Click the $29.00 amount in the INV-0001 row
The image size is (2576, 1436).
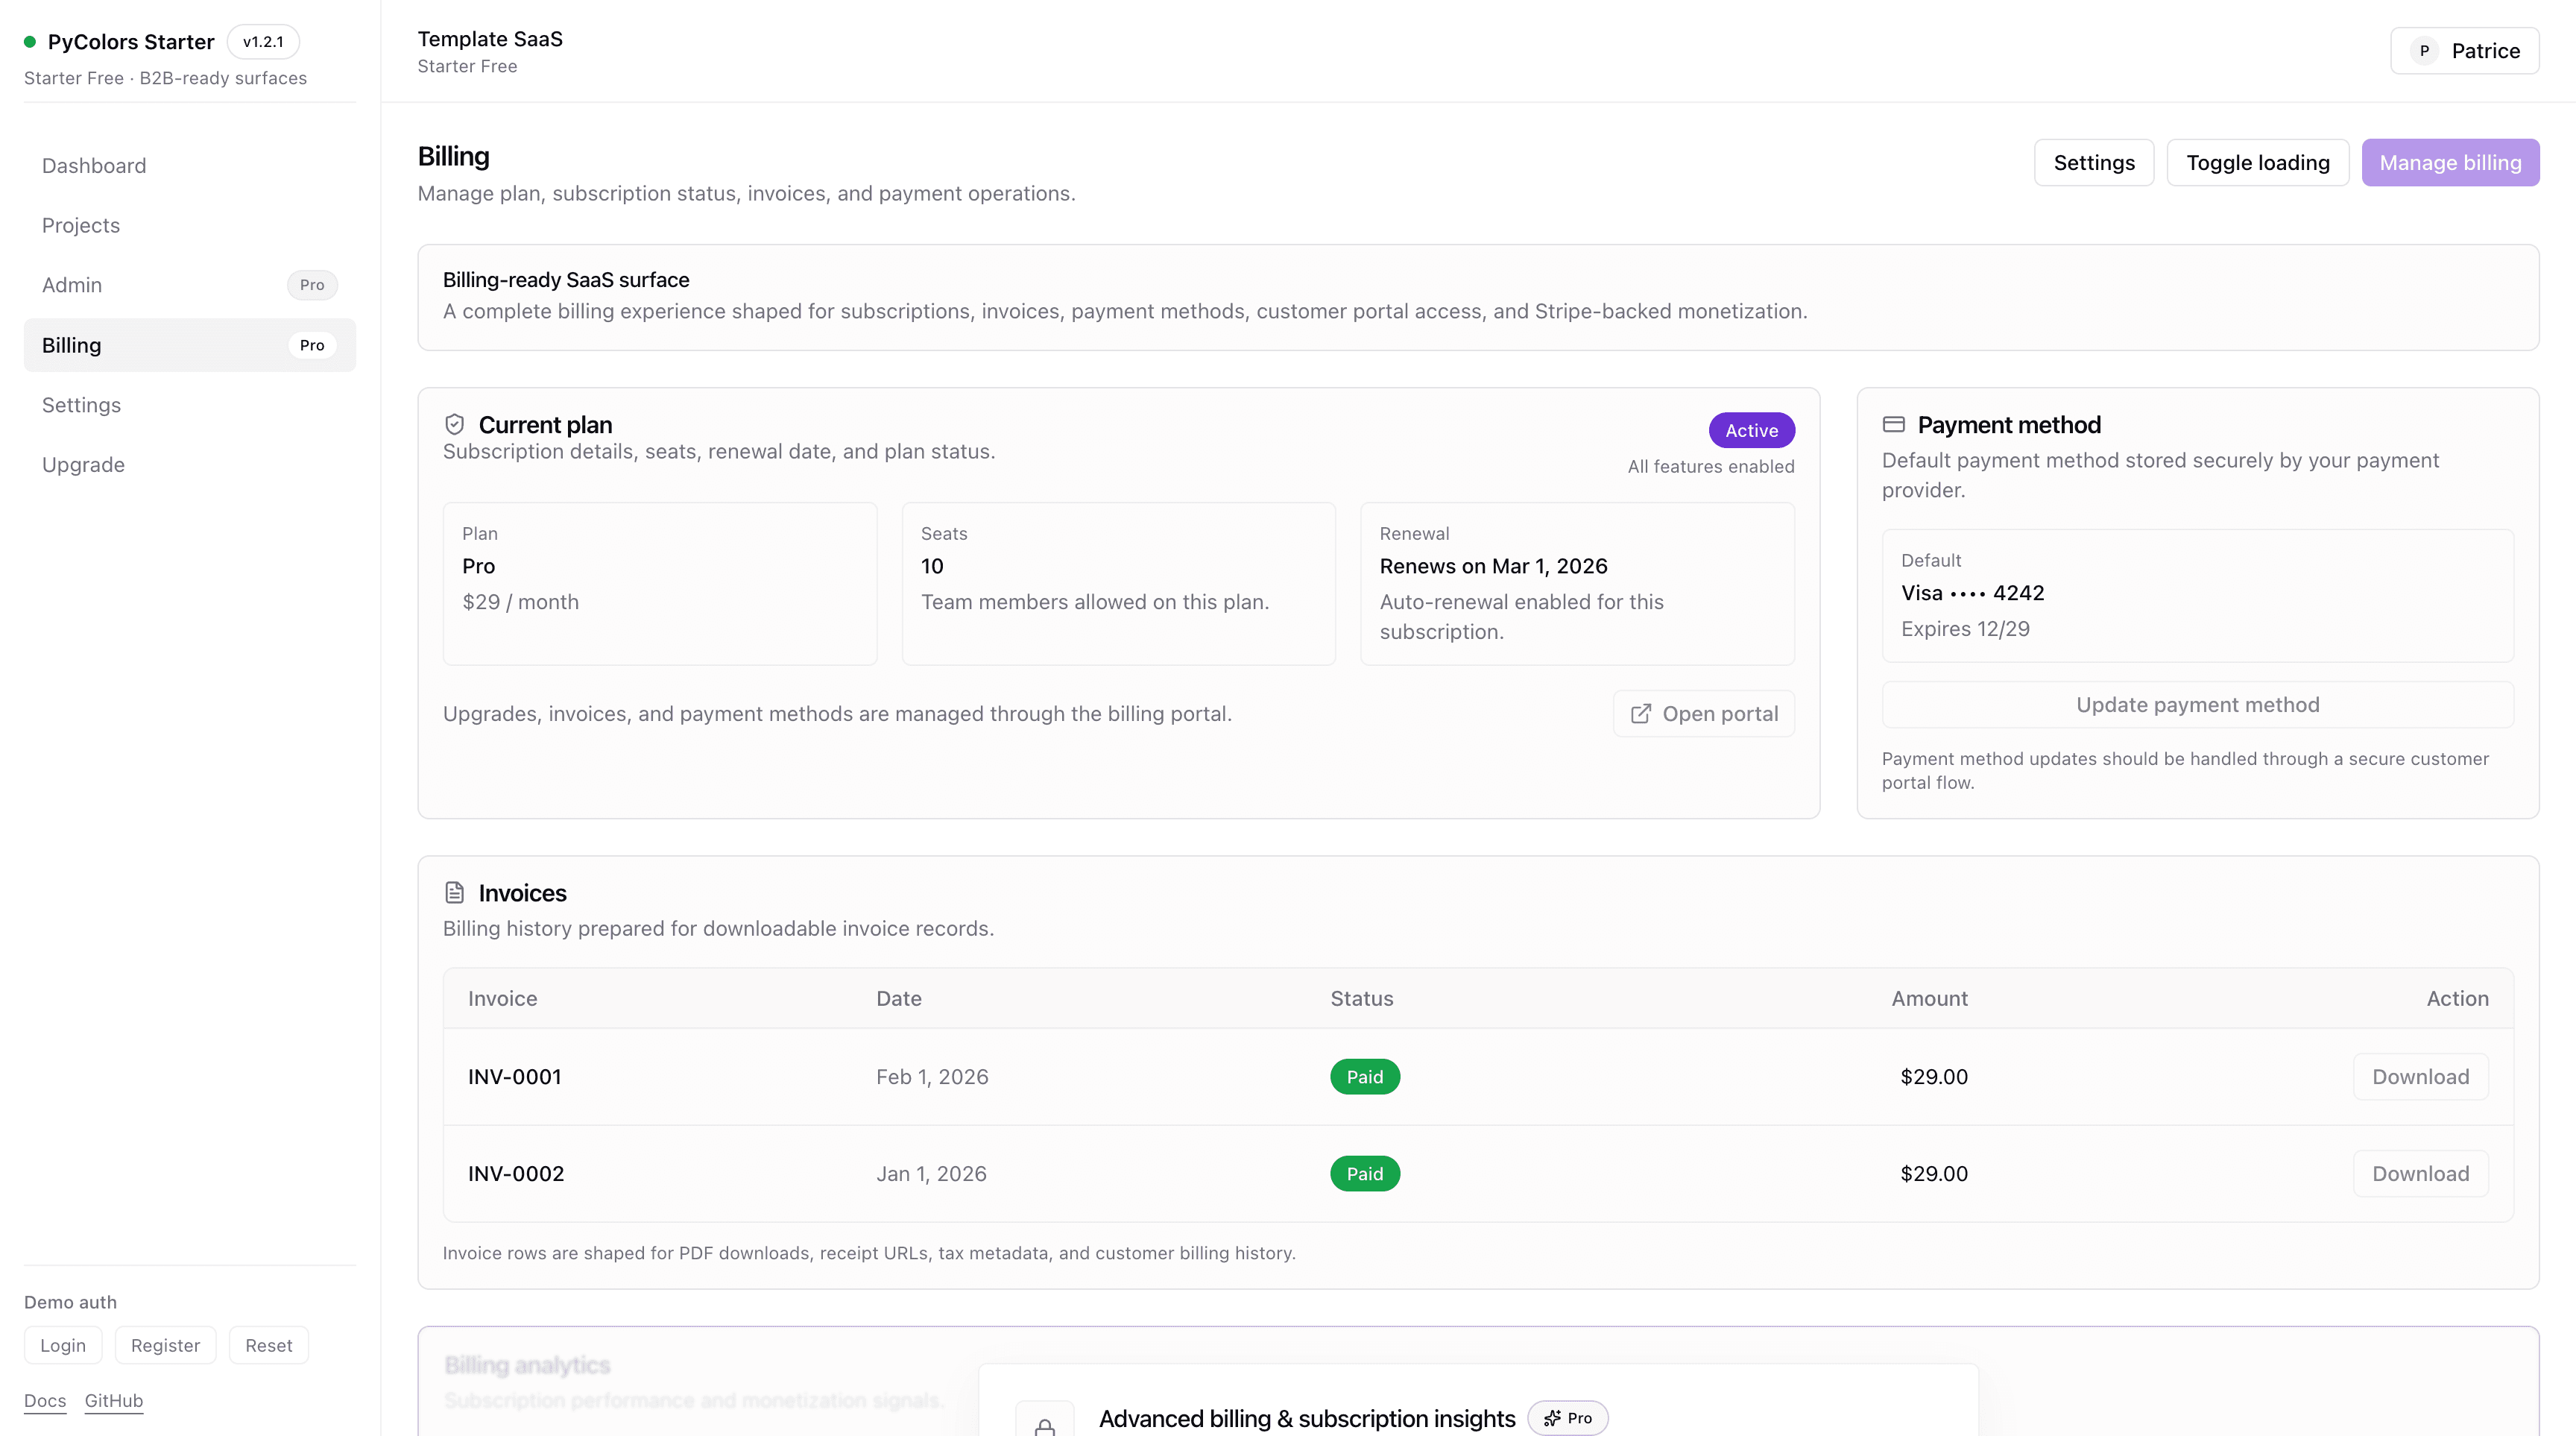click(x=1934, y=1077)
